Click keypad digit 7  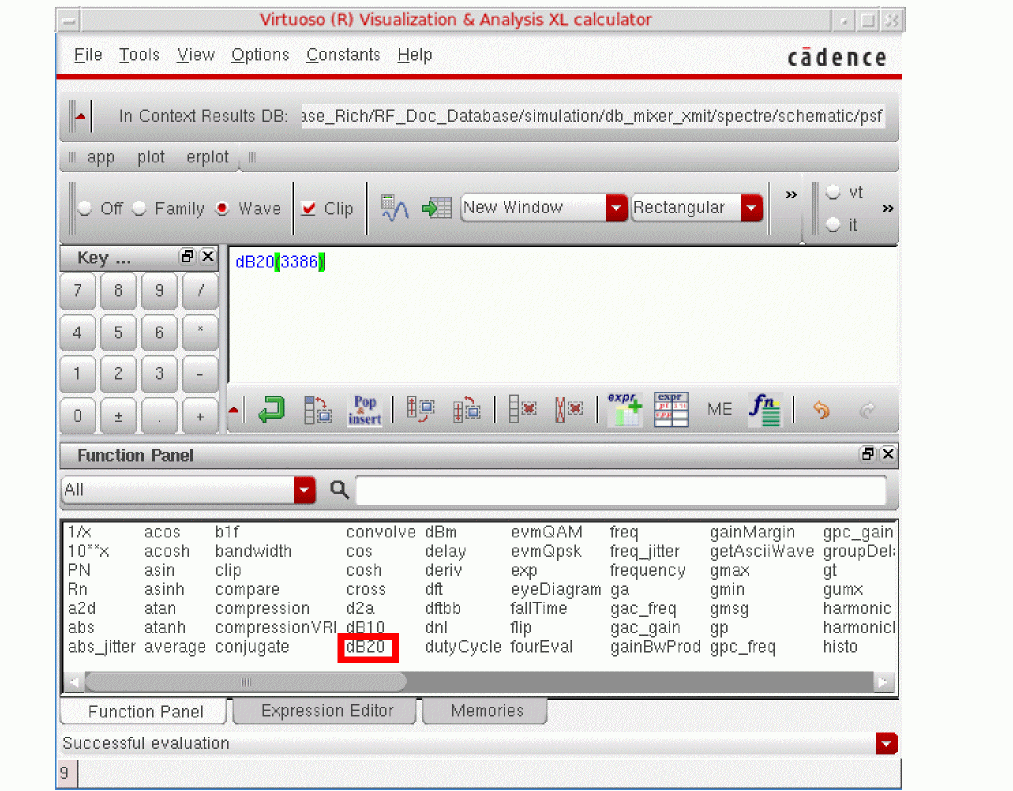78,291
